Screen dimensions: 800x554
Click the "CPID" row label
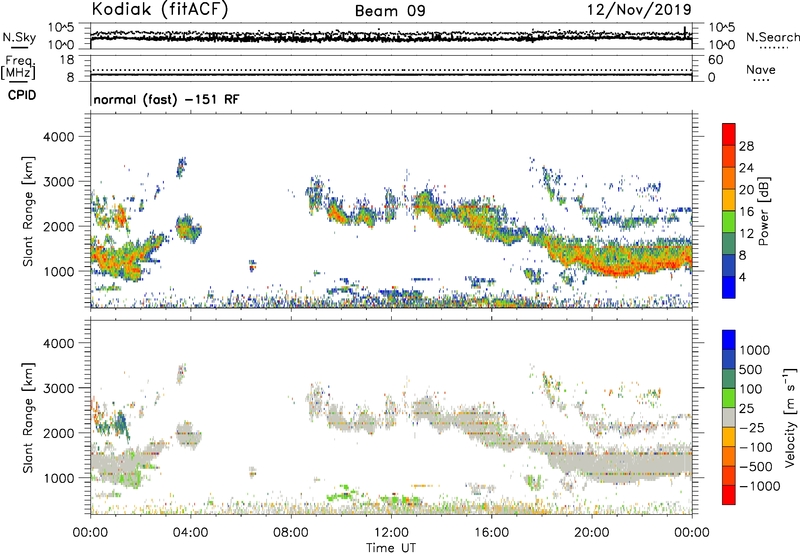click(22, 95)
